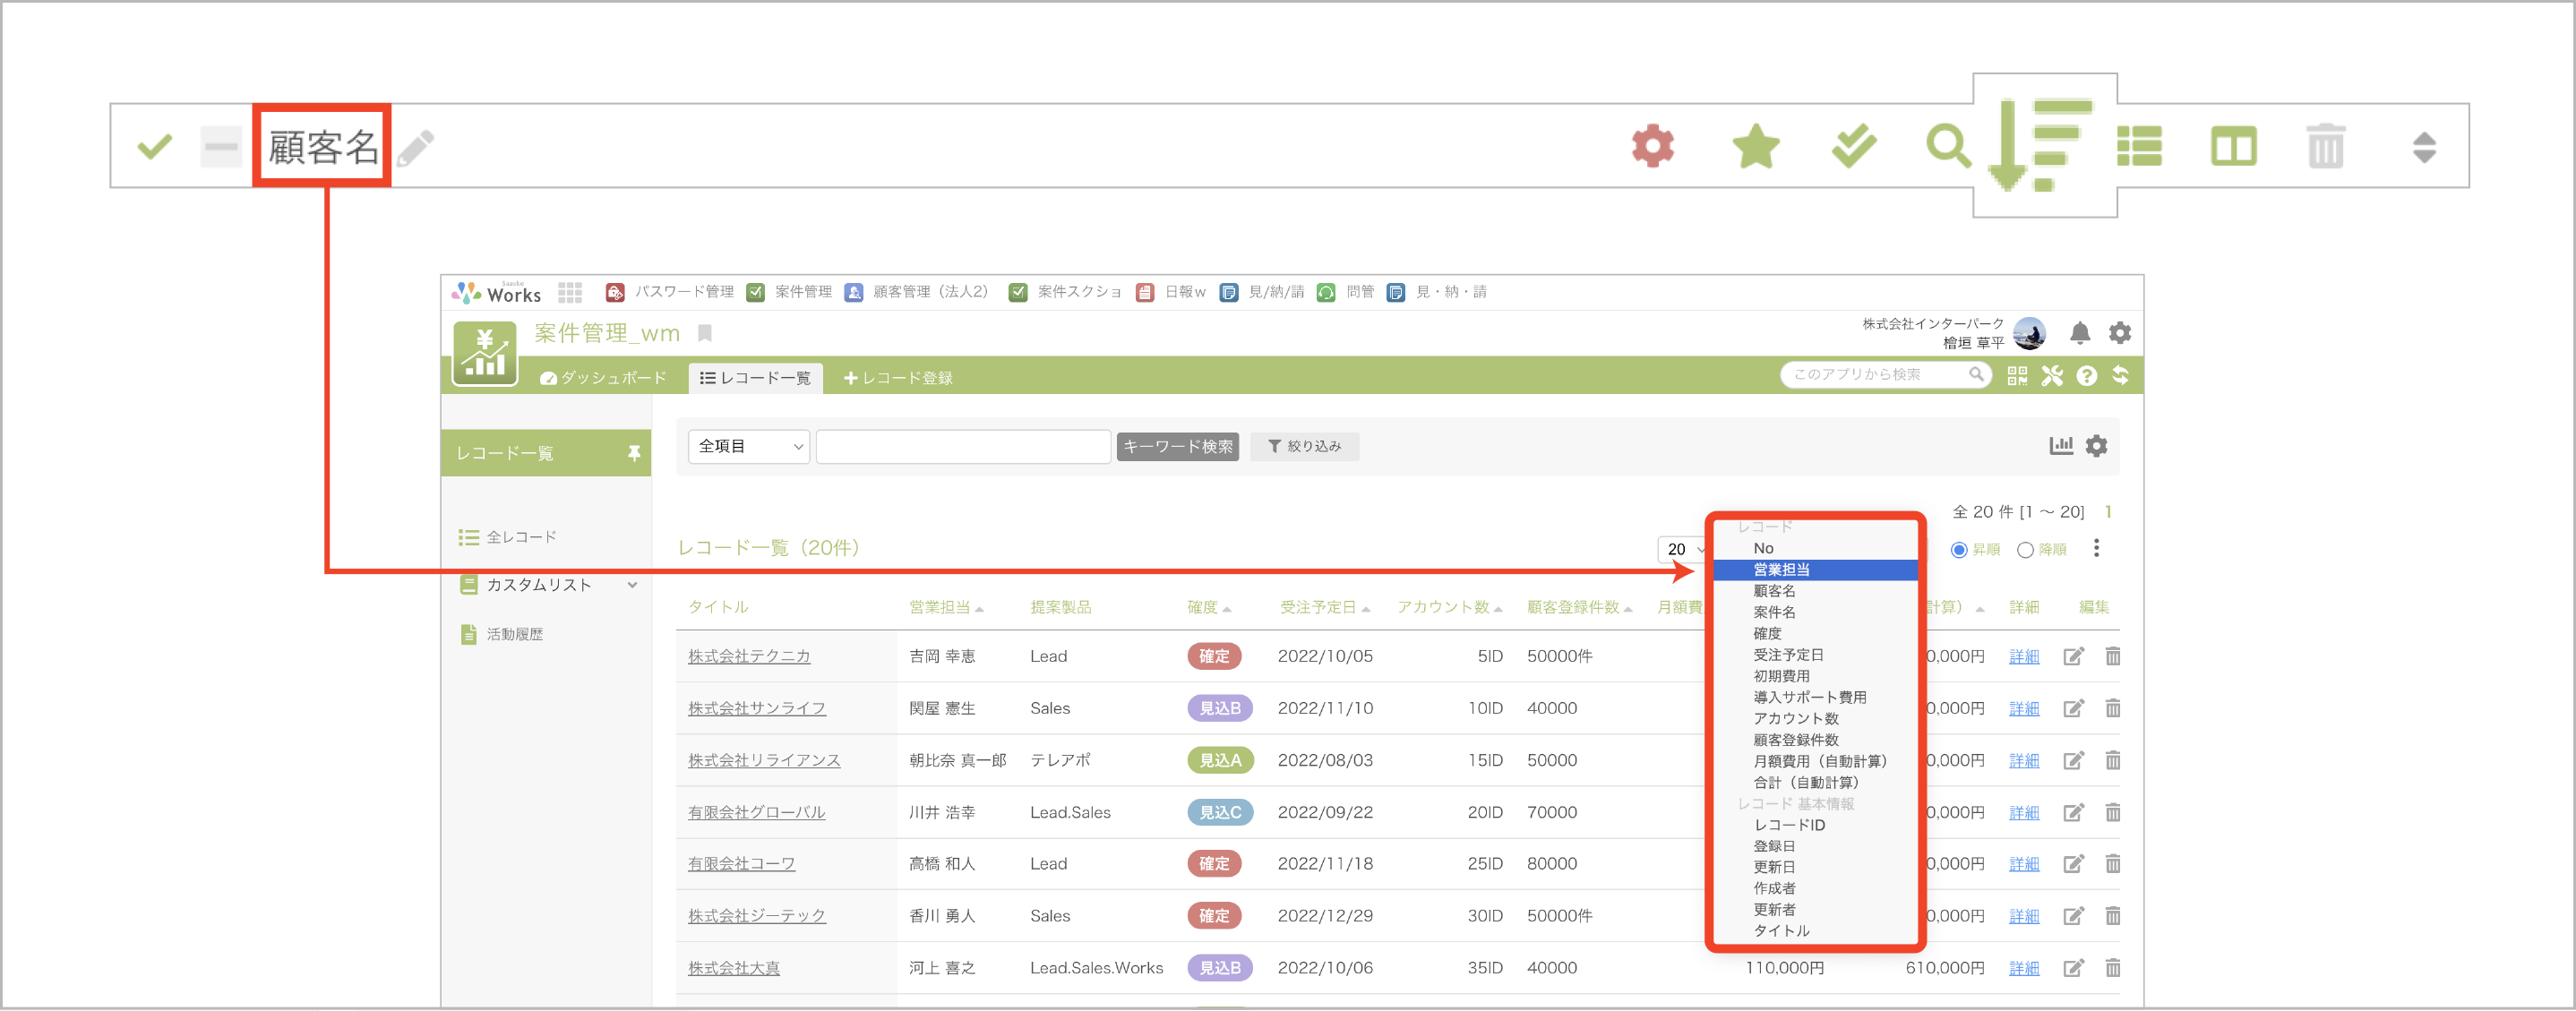The height and width of the screenshot is (1011, 2576).
Task: Click the green star icon
Action: [x=1755, y=146]
